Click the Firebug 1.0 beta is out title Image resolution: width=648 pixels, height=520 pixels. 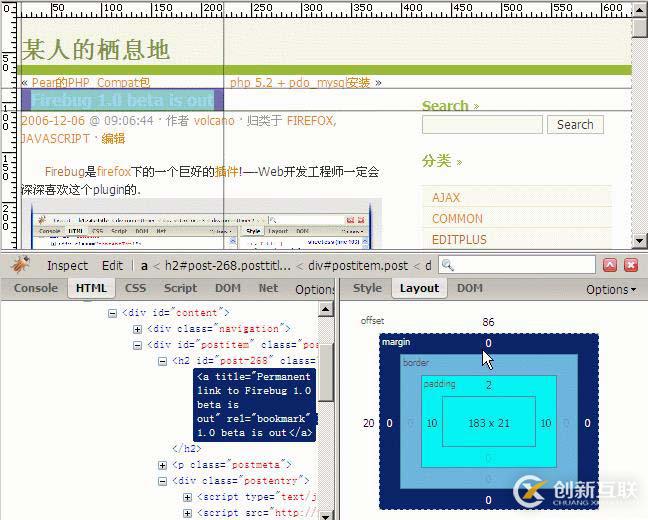[x=122, y=100]
